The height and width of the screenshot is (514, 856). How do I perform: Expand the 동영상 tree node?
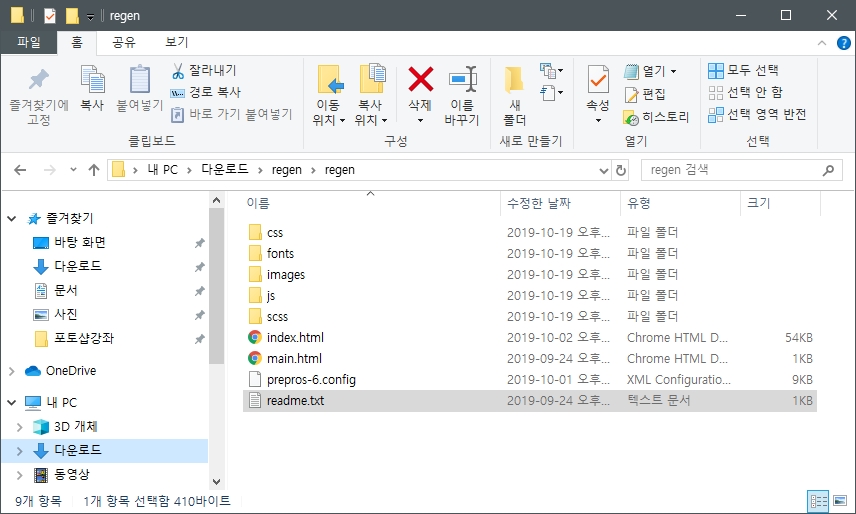20,475
